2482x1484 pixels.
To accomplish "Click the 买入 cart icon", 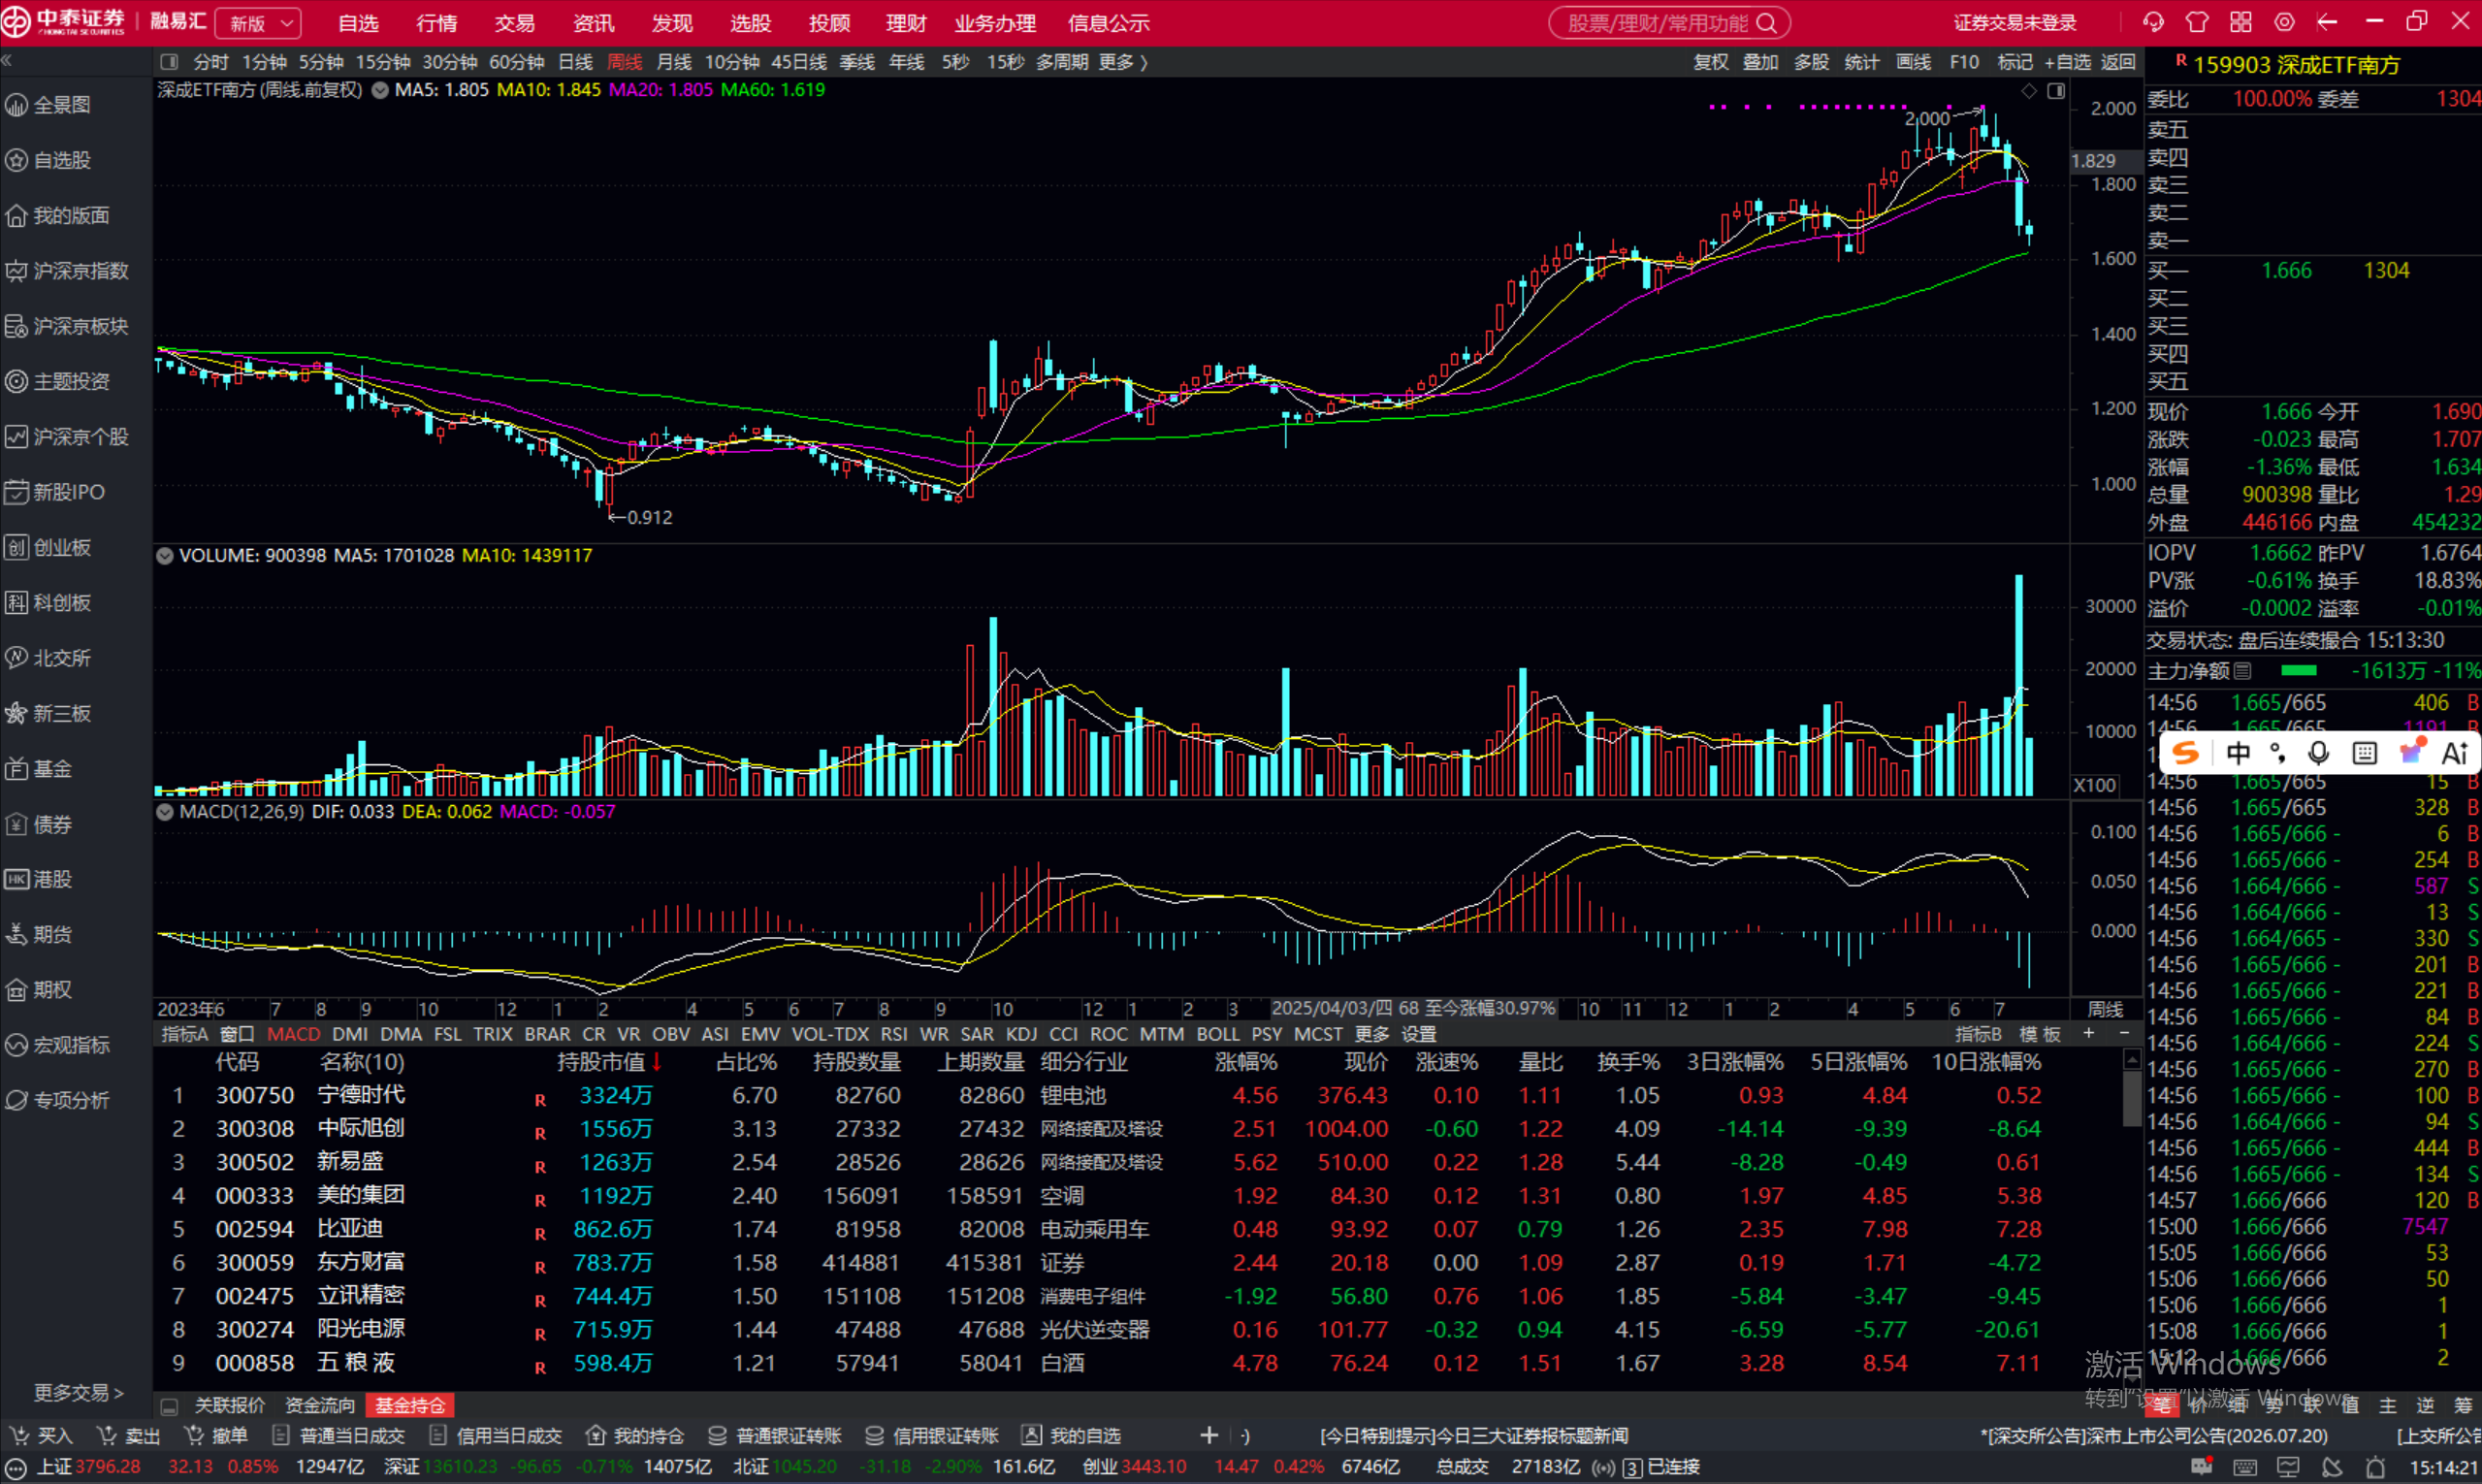I will (19, 1435).
